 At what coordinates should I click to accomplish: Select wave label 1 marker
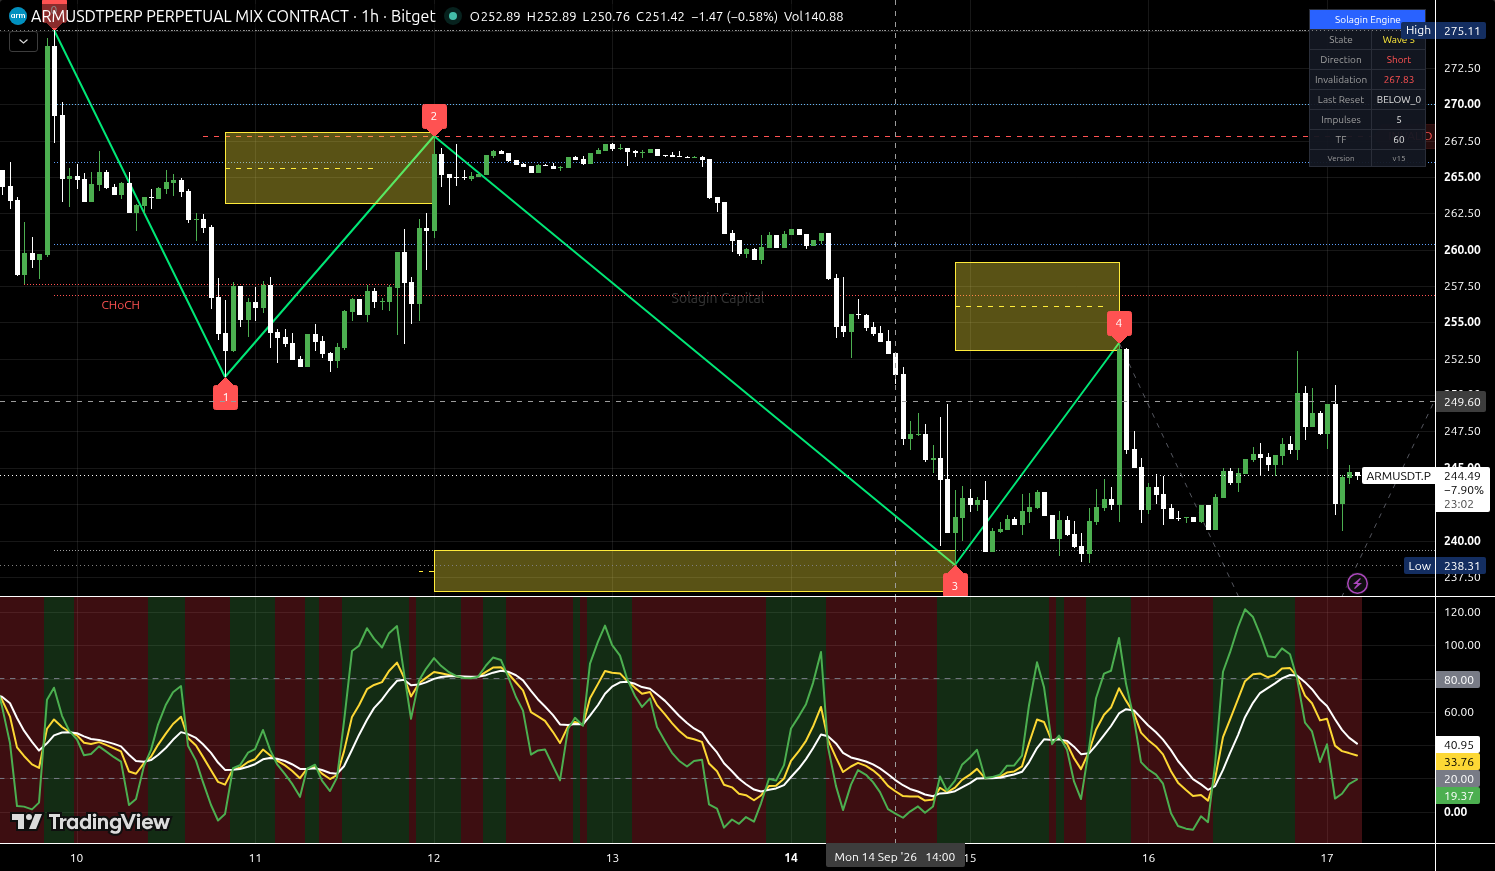click(x=225, y=397)
